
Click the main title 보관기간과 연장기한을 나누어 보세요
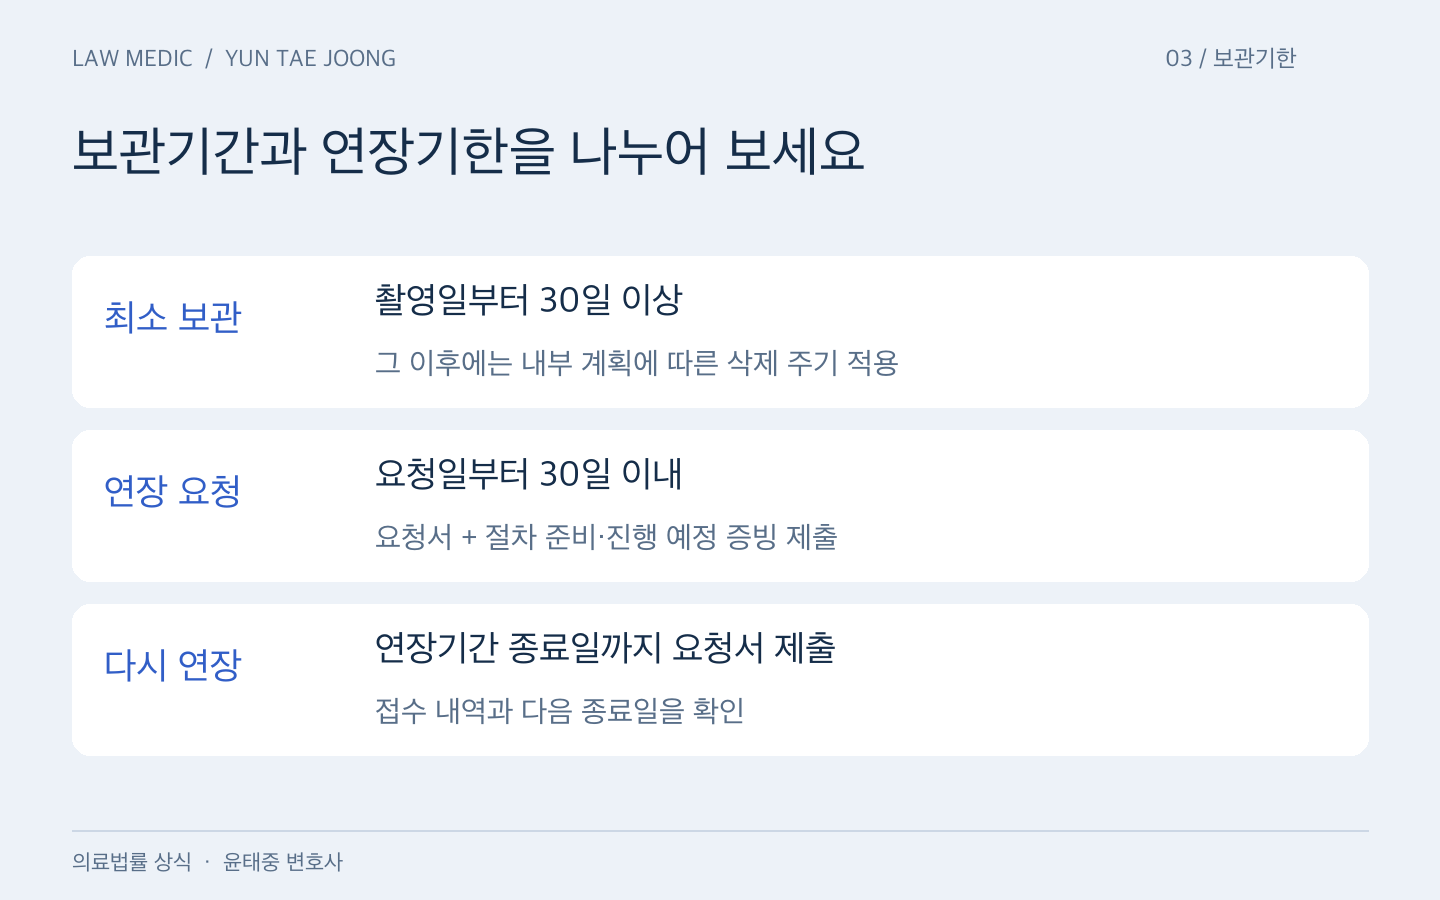[x=468, y=152]
